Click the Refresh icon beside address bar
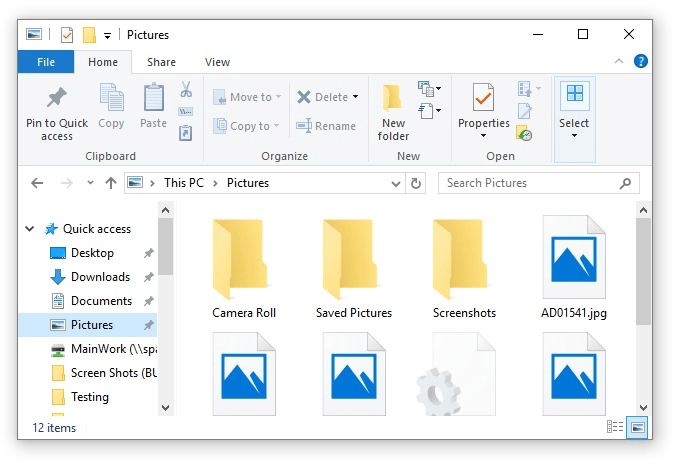The height and width of the screenshot is (466, 680). [415, 183]
